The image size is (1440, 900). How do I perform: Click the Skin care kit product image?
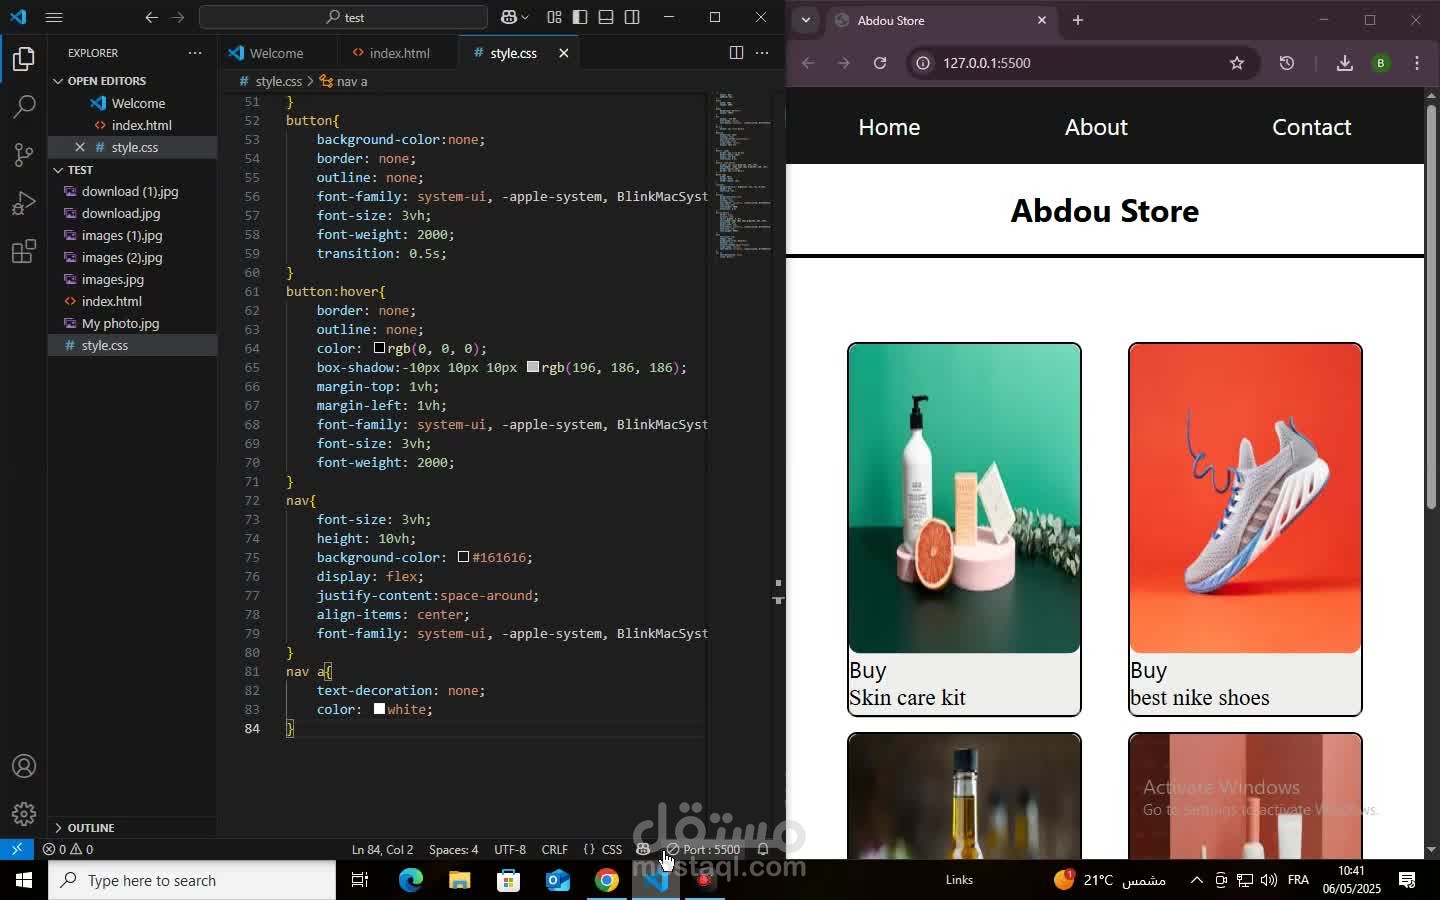(964, 498)
